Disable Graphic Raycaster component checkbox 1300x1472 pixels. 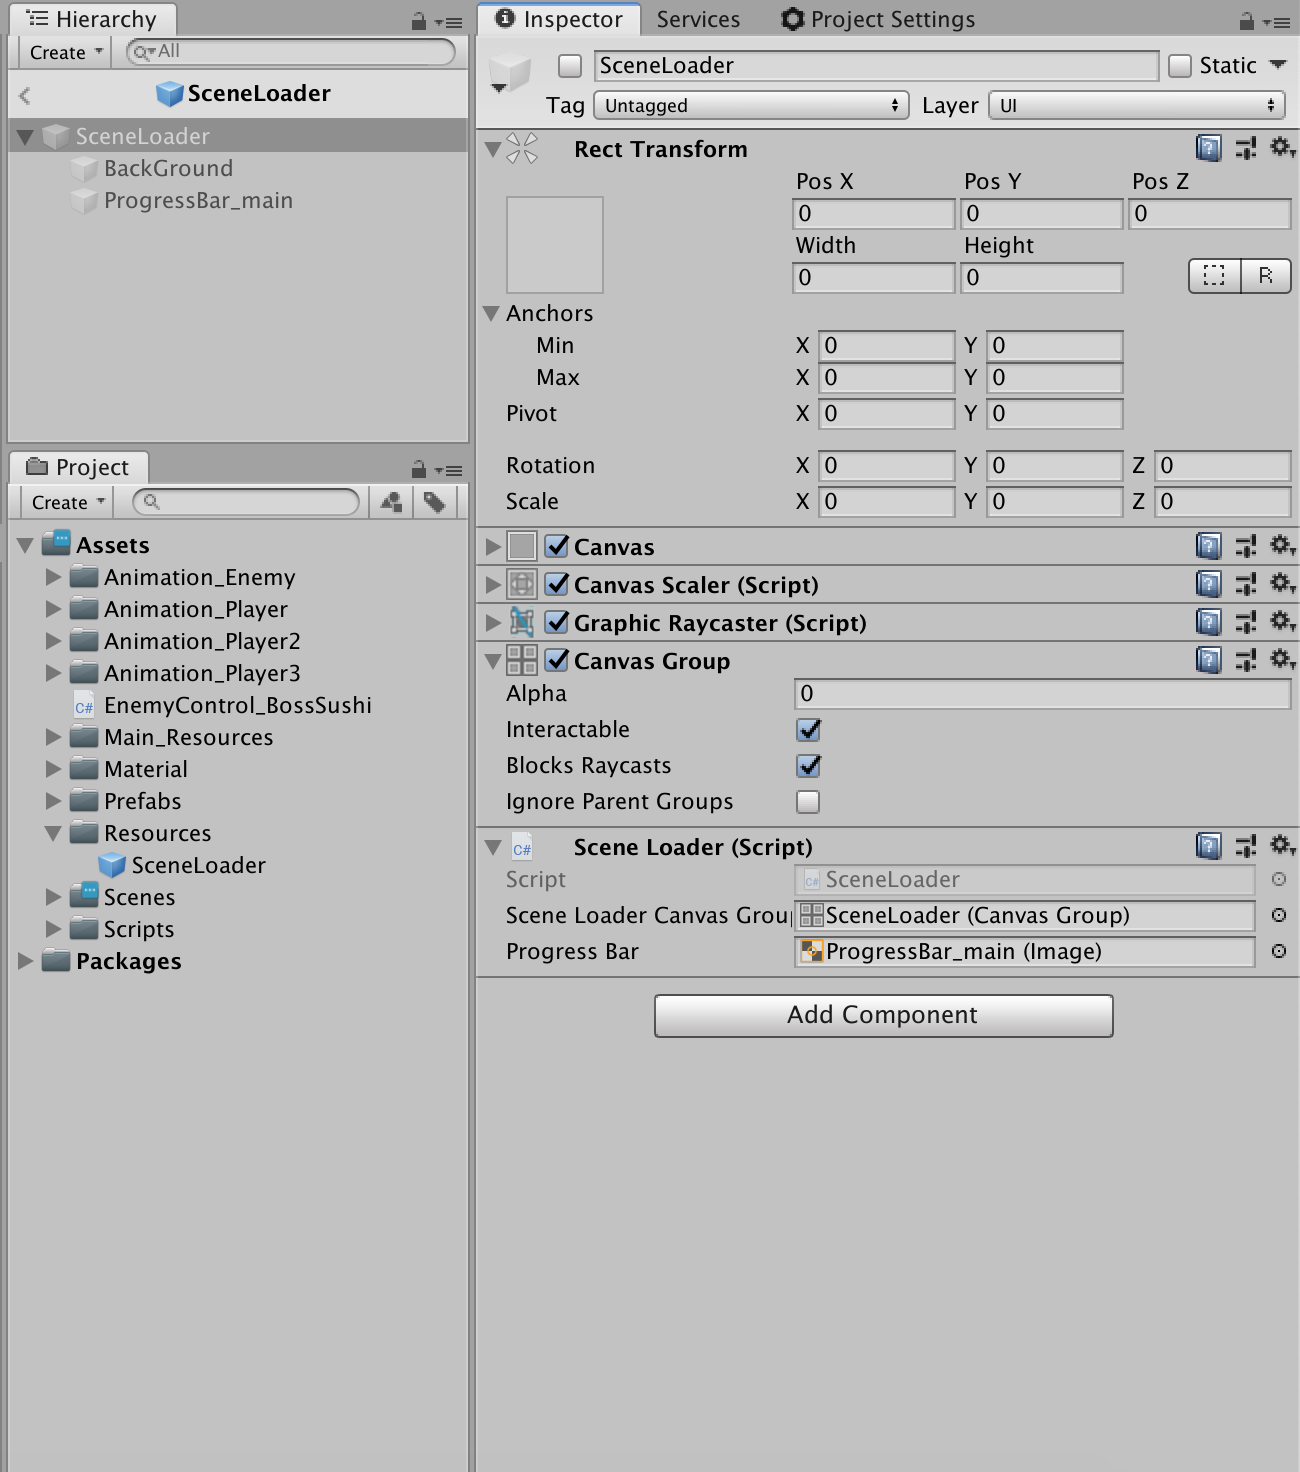point(557,622)
